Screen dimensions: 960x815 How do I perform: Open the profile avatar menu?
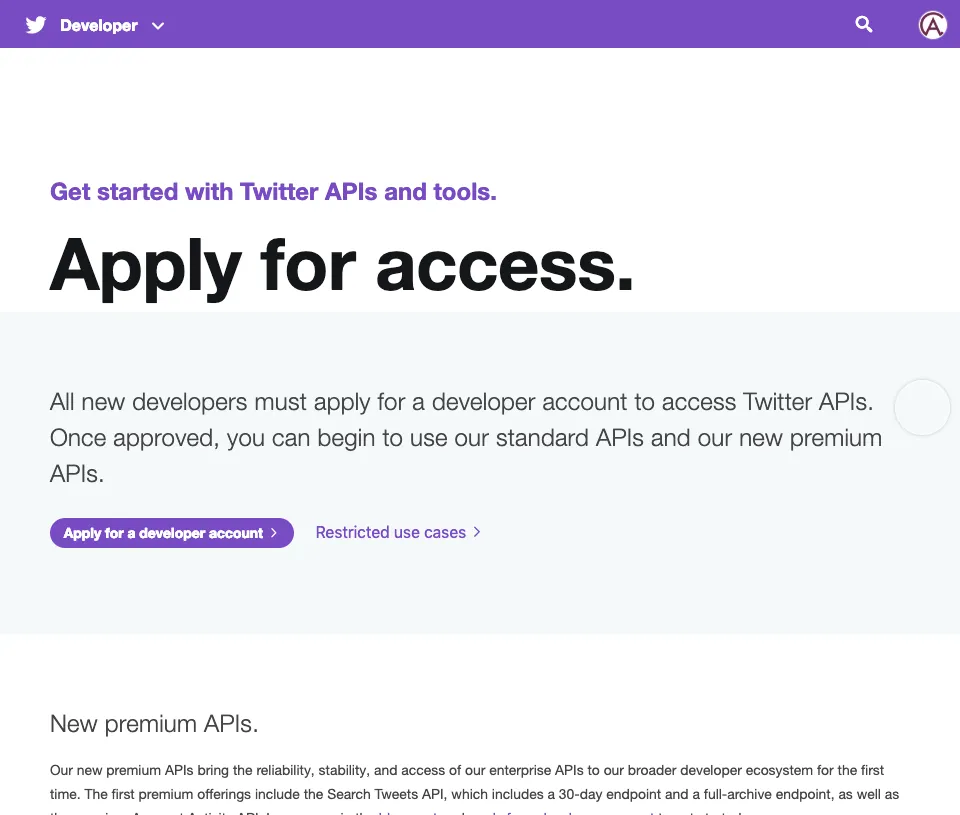[x=932, y=26]
